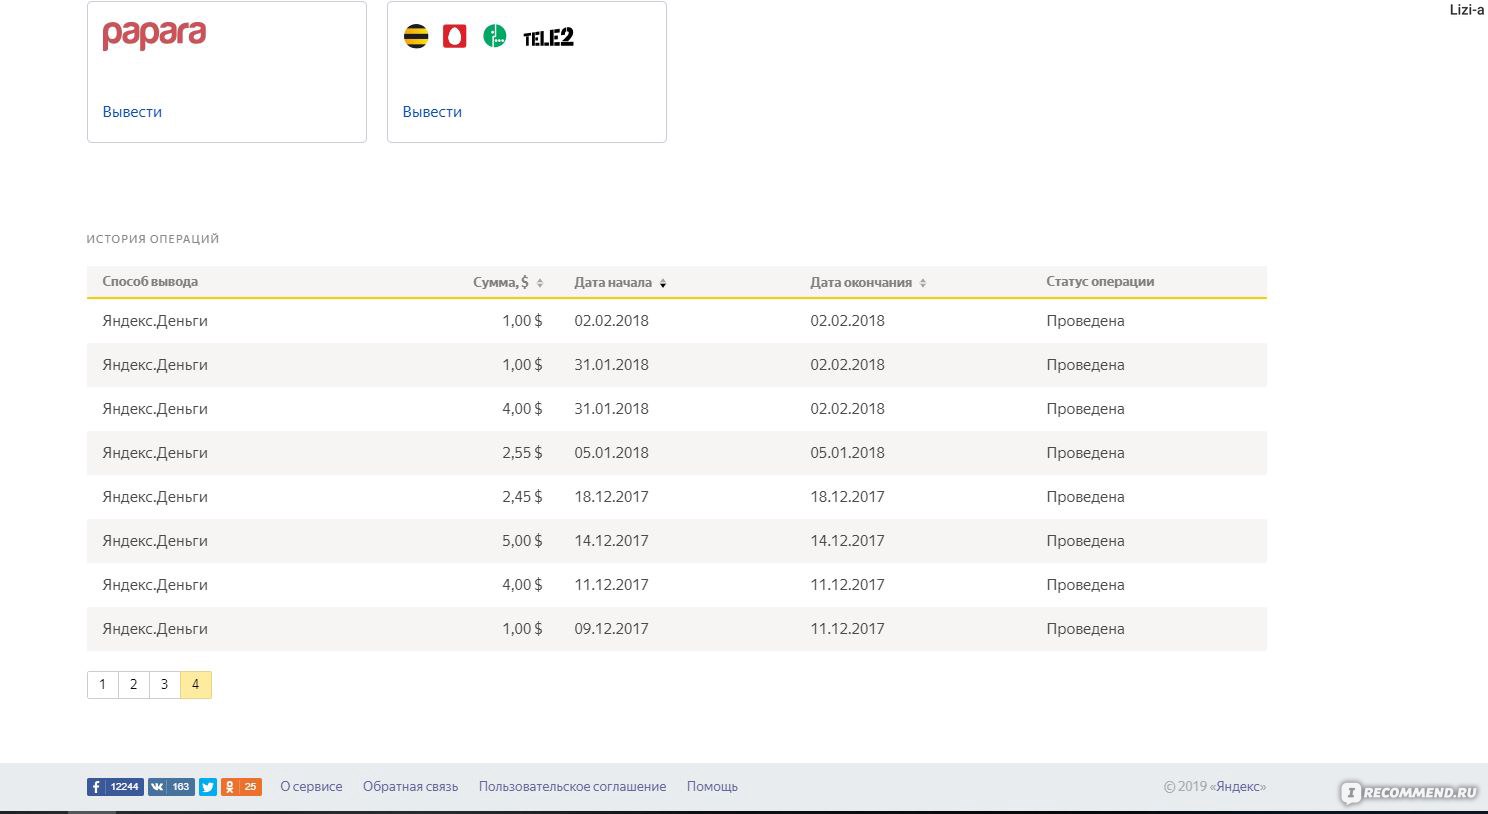Sort by Дата окончания column arrows

[923, 283]
